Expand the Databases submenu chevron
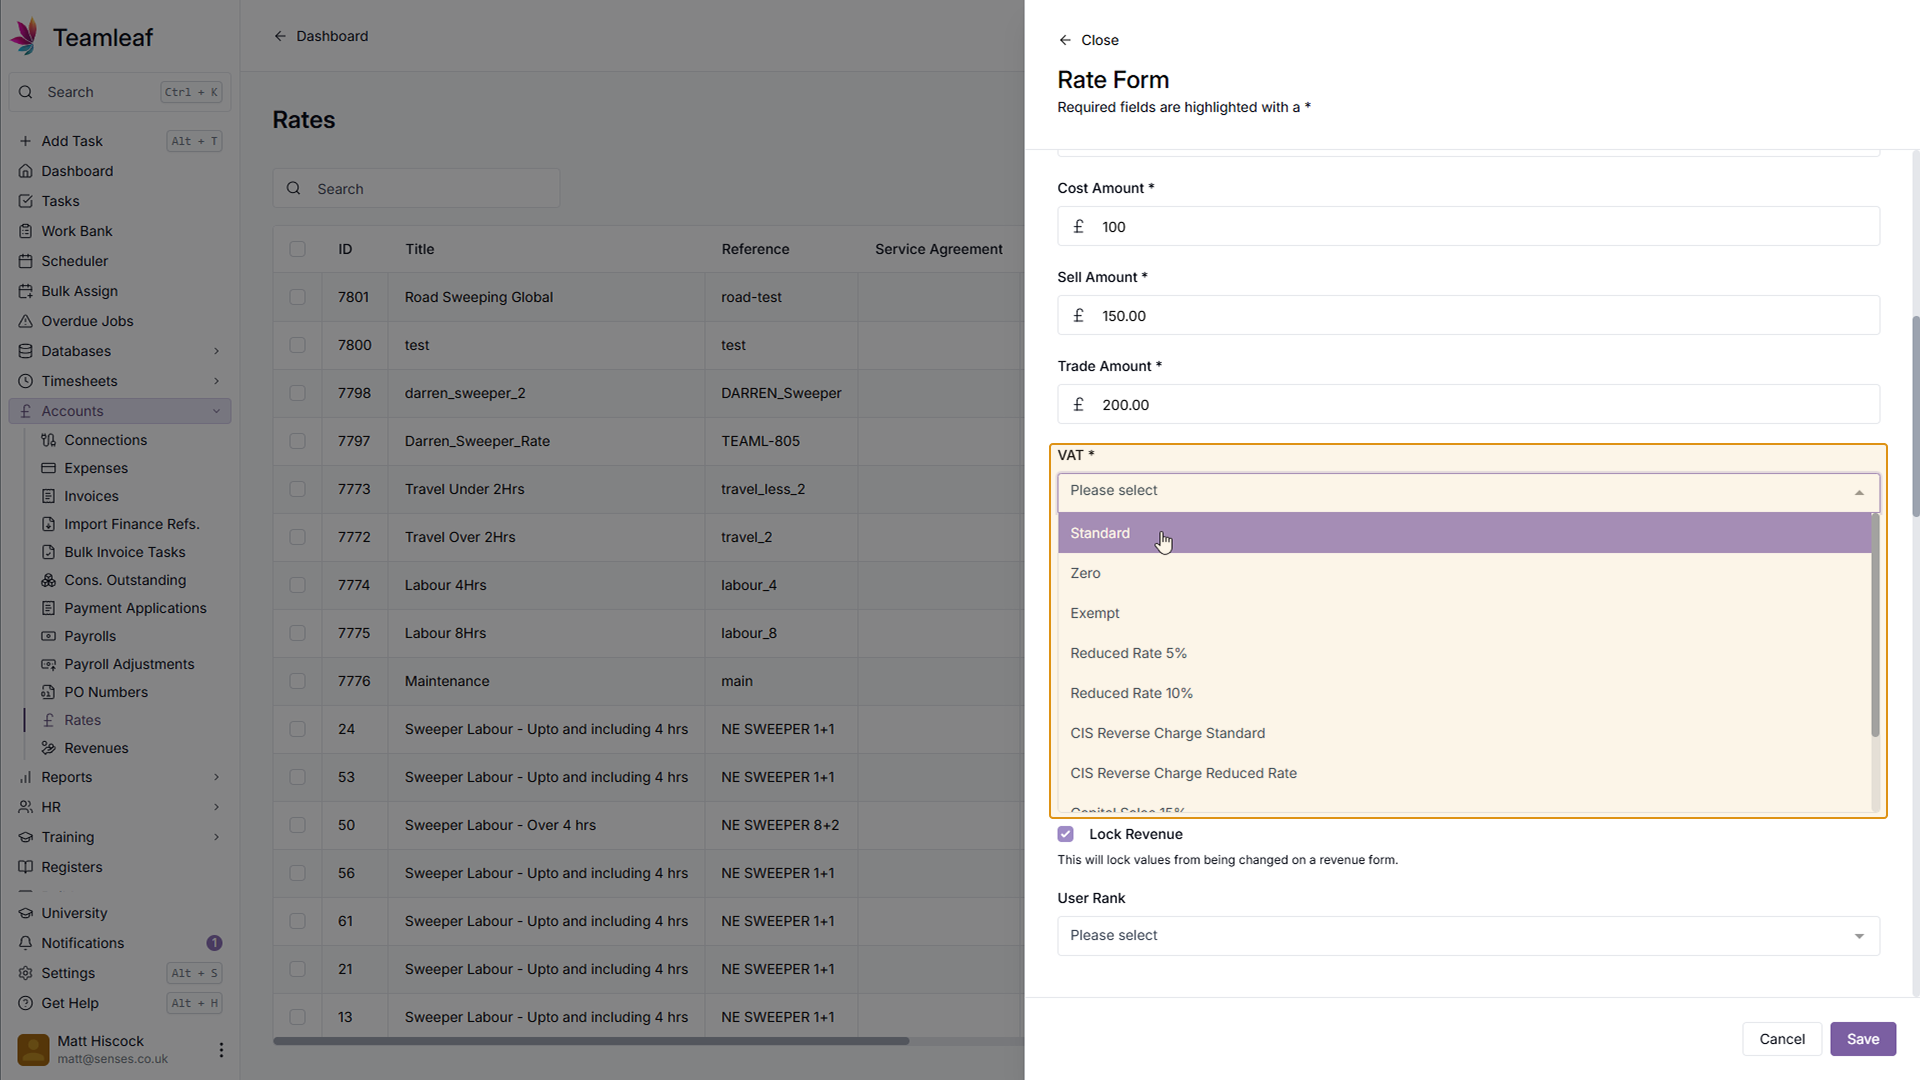 (x=216, y=351)
